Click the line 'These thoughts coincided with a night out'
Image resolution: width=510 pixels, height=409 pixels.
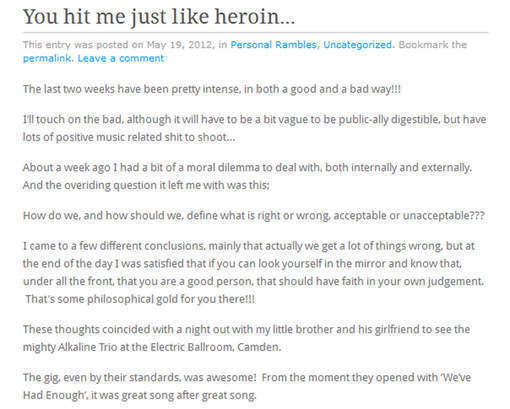click(246, 329)
